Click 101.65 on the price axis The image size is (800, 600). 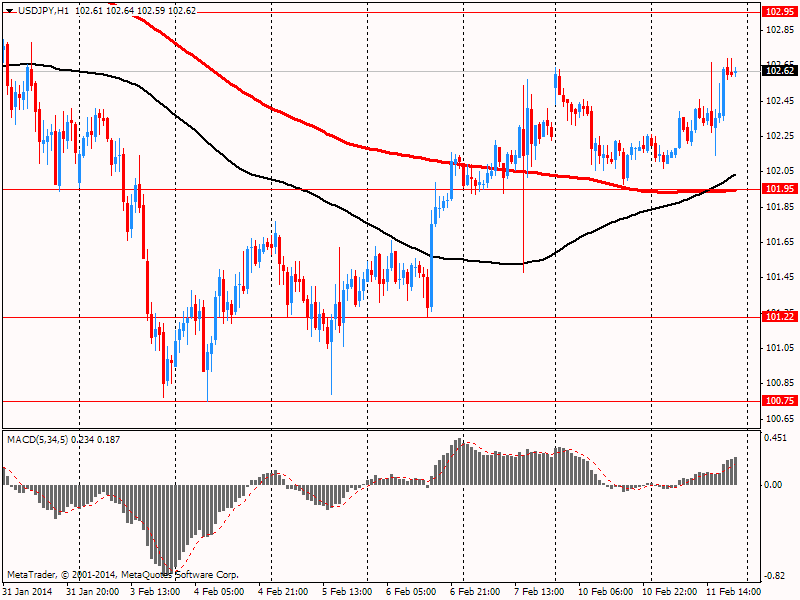click(x=780, y=241)
